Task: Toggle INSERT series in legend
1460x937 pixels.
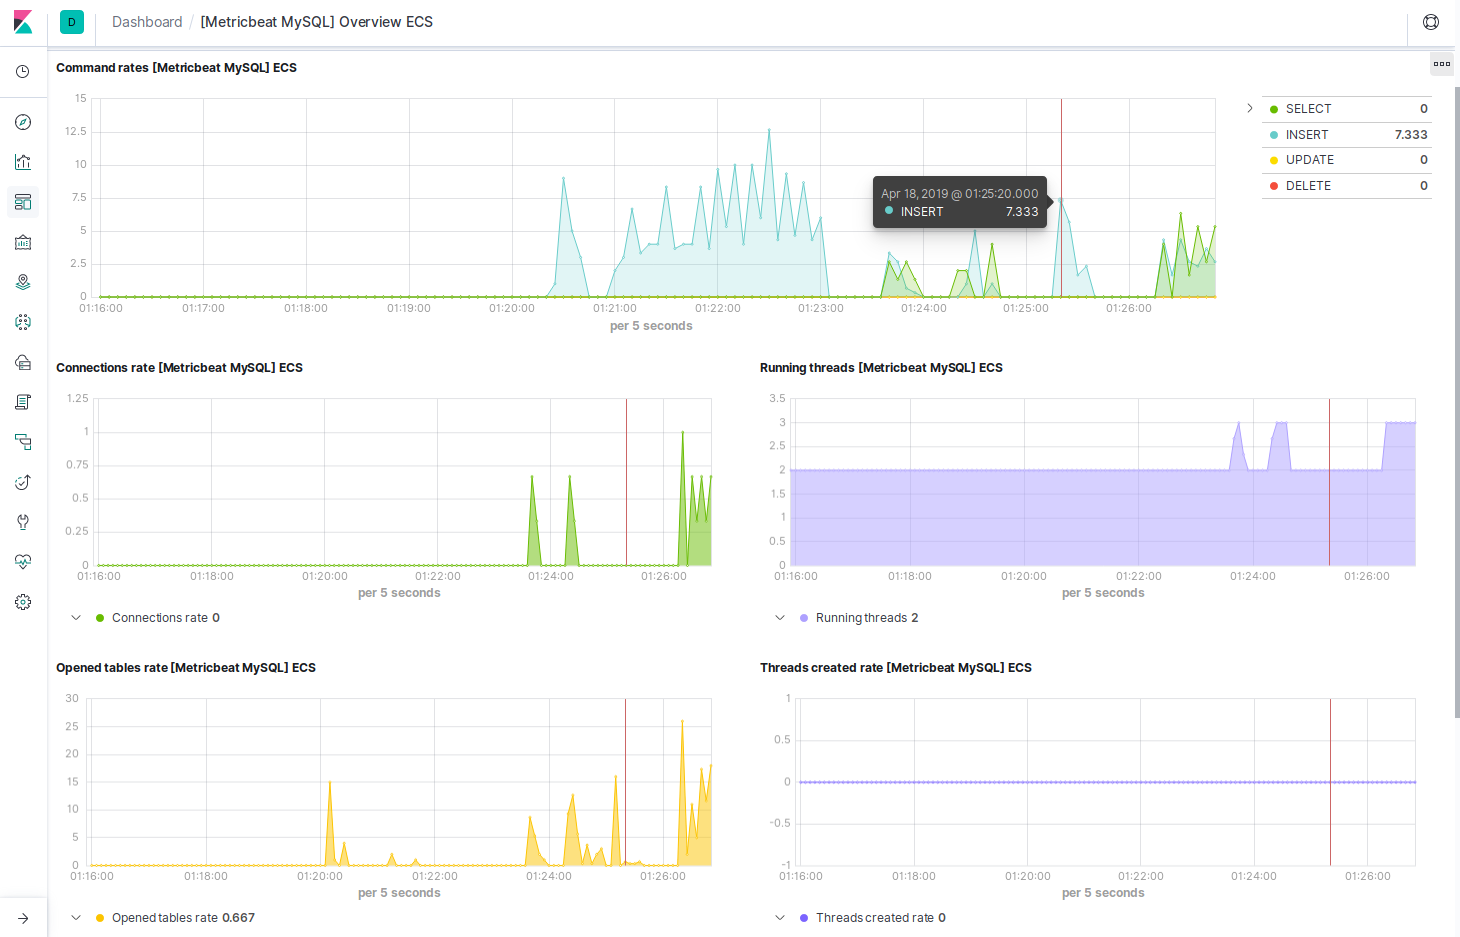Action: 1347,135
